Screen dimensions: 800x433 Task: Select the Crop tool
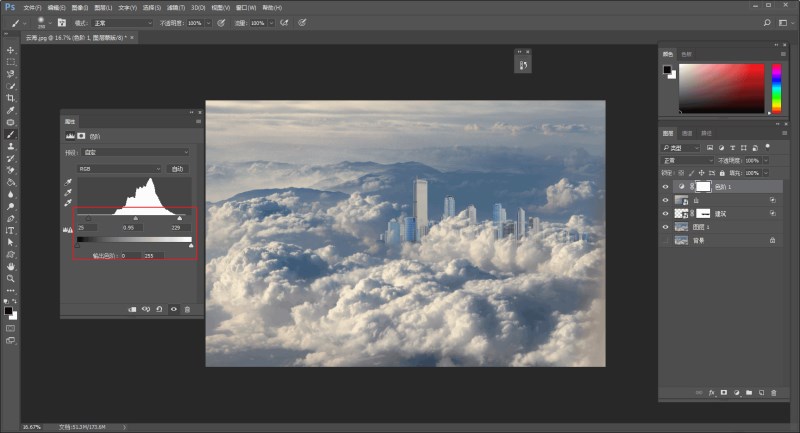(x=11, y=98)
